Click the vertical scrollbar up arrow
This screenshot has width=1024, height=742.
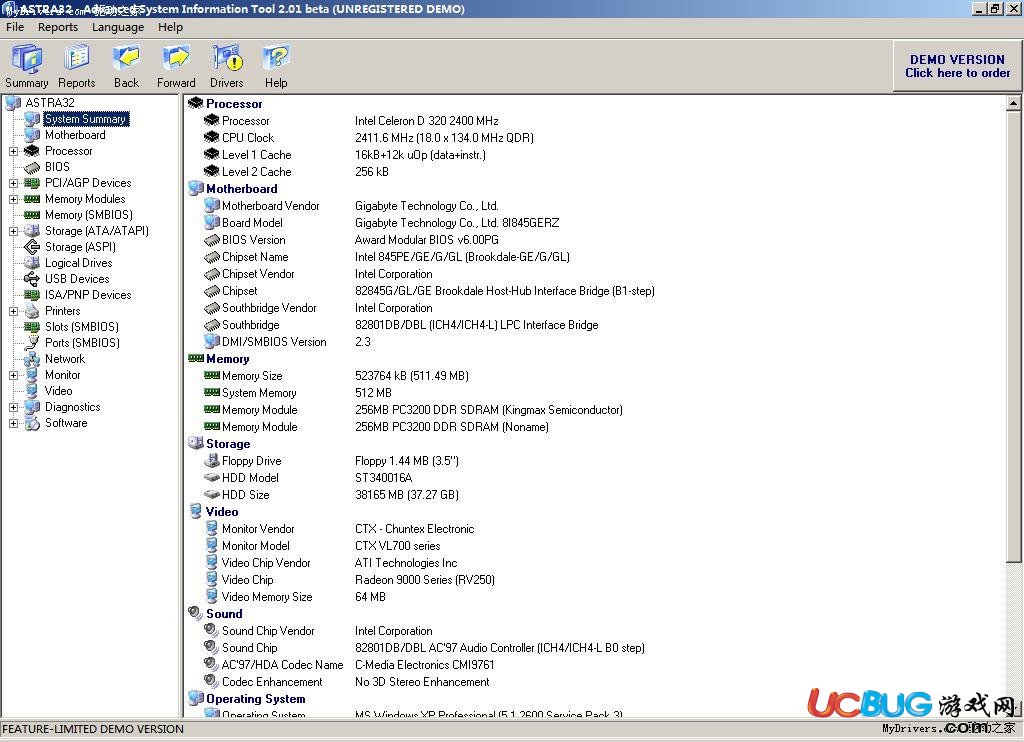(1013, 103)
